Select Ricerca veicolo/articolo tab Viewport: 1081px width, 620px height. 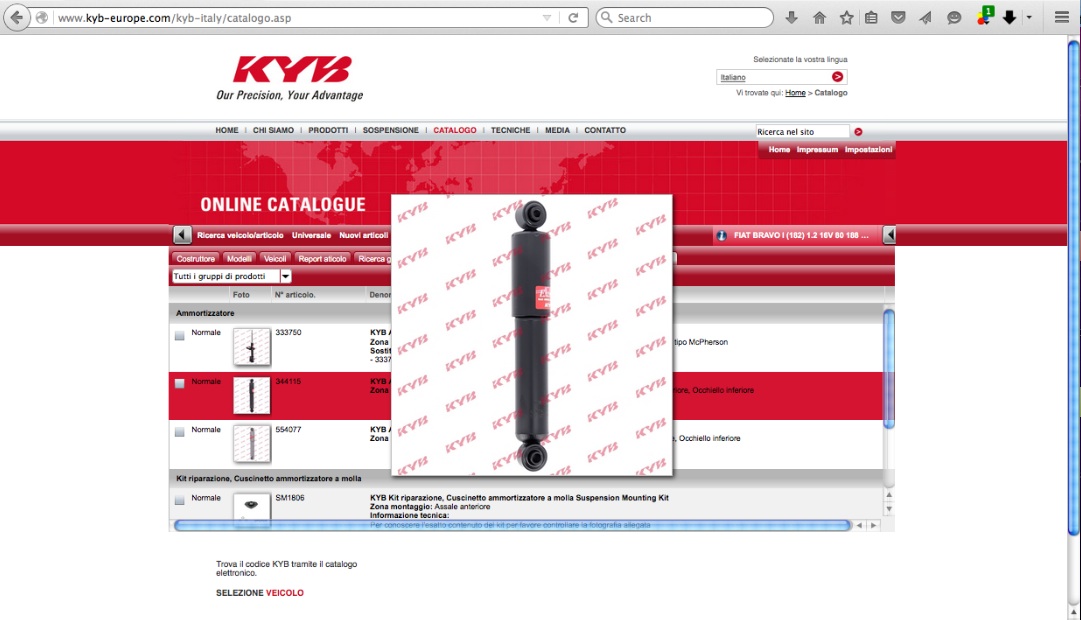[x=240, y=235]
